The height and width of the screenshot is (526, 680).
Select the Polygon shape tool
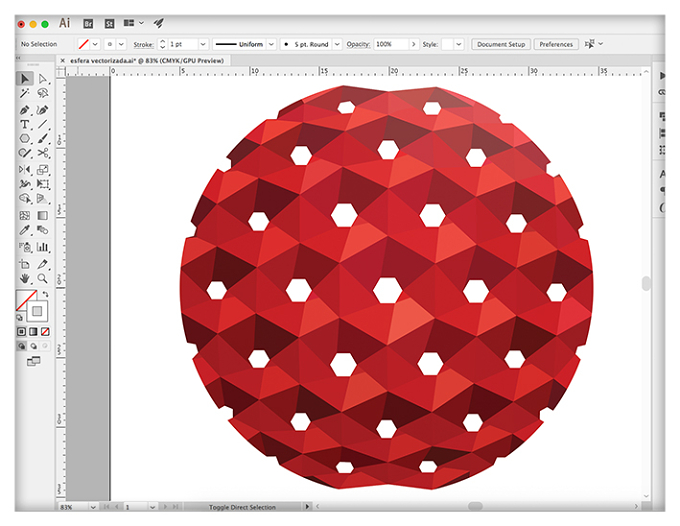[x=25, y=138]
